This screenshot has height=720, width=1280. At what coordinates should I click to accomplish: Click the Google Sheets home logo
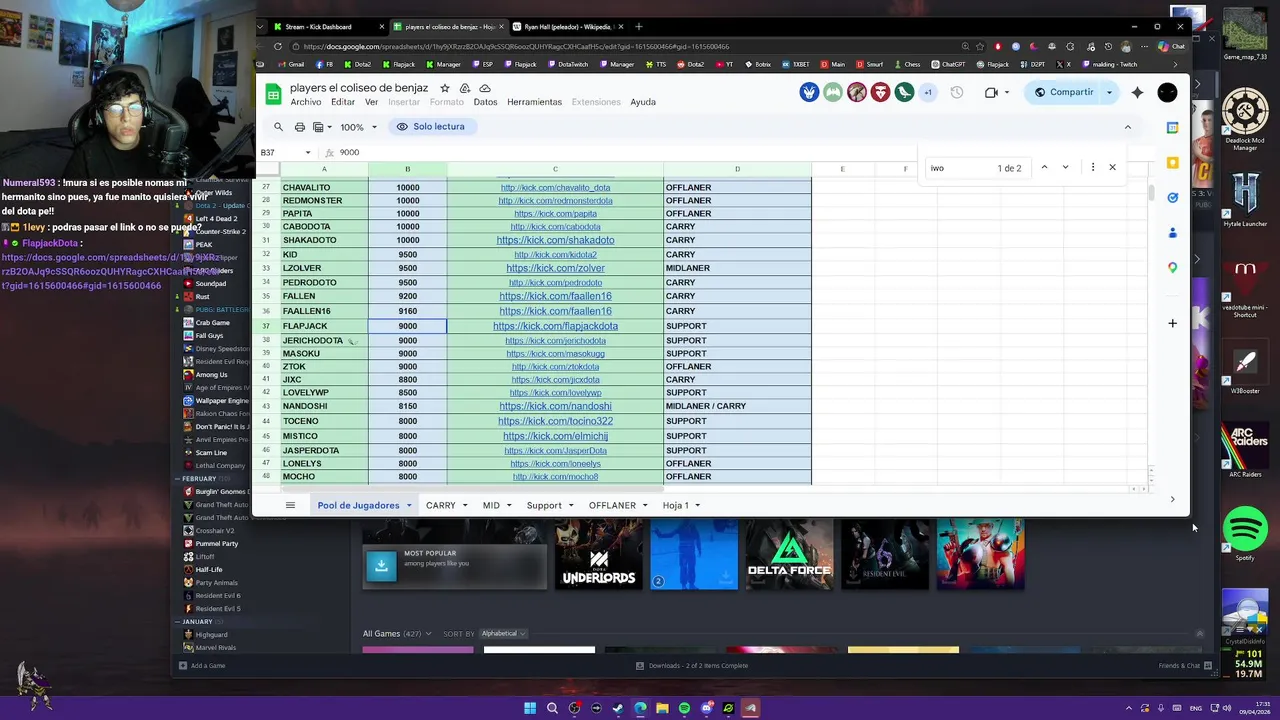[x=273, y=94]
